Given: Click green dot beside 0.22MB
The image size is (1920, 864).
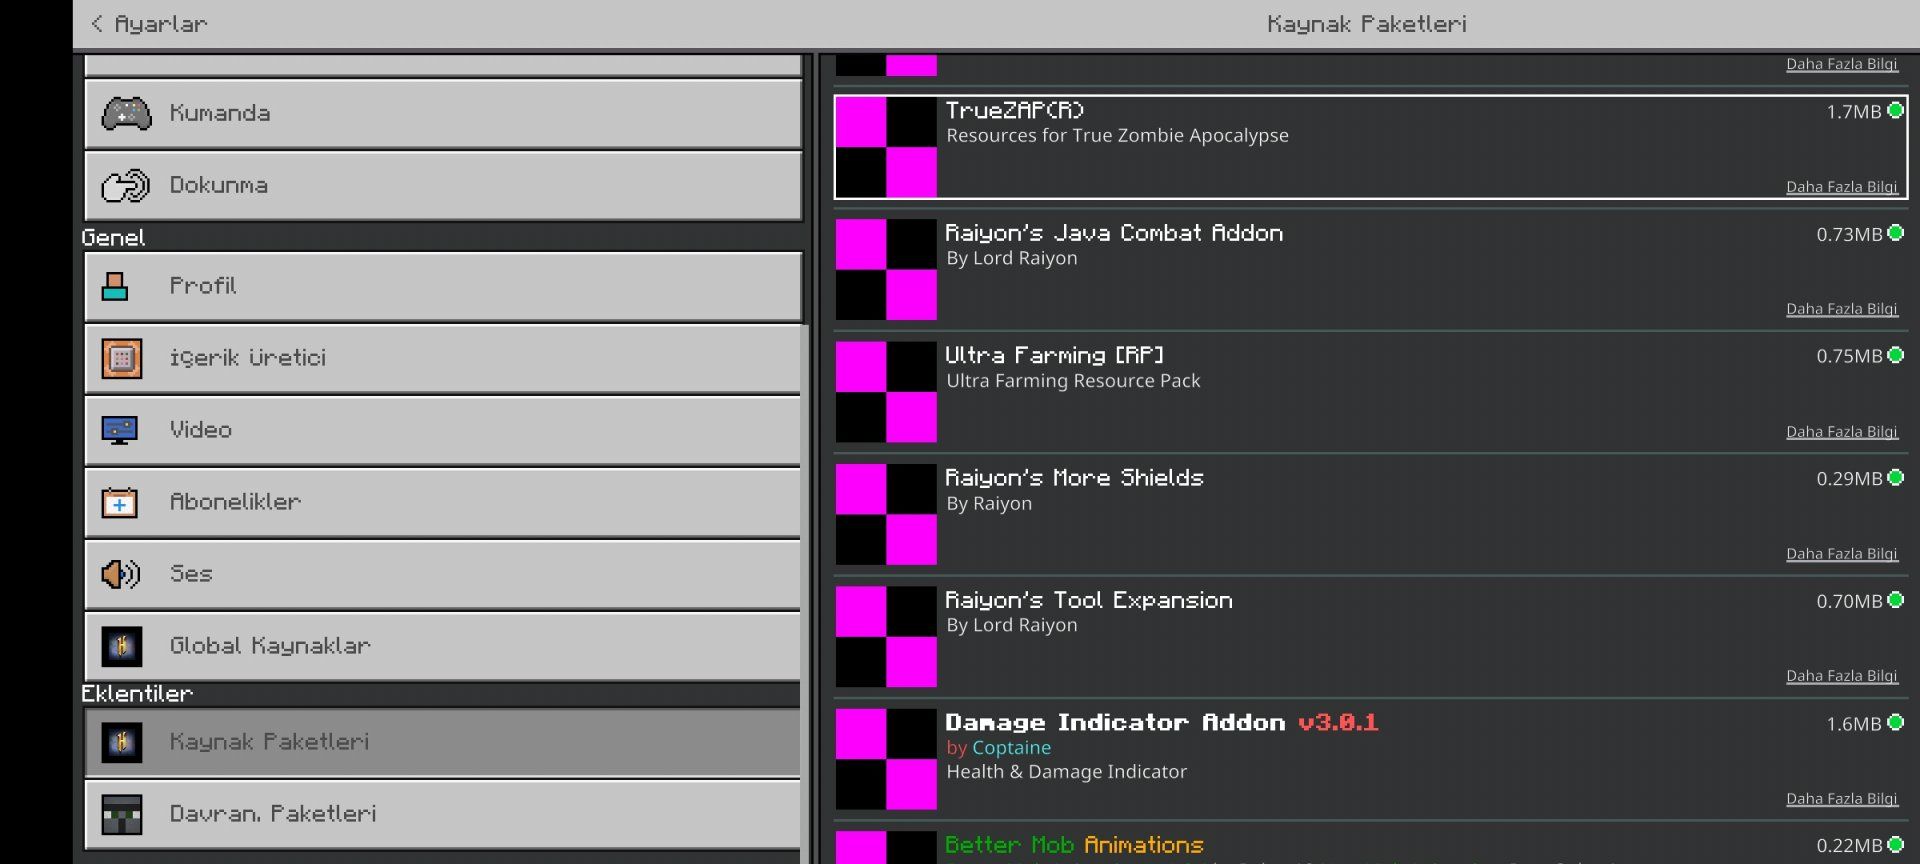Looking at the screenshot, I should [x=1895, y=845].
